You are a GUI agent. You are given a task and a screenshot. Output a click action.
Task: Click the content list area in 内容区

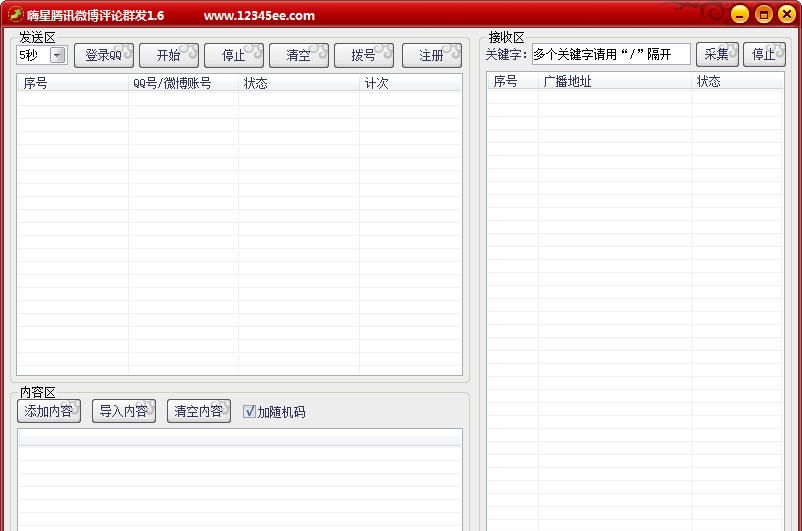pos(240,480)
